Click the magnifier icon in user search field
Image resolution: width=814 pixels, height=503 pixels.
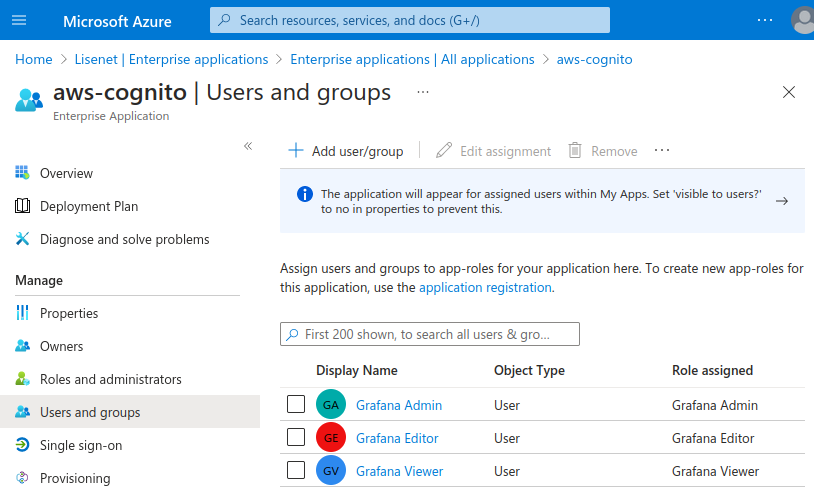293,334
